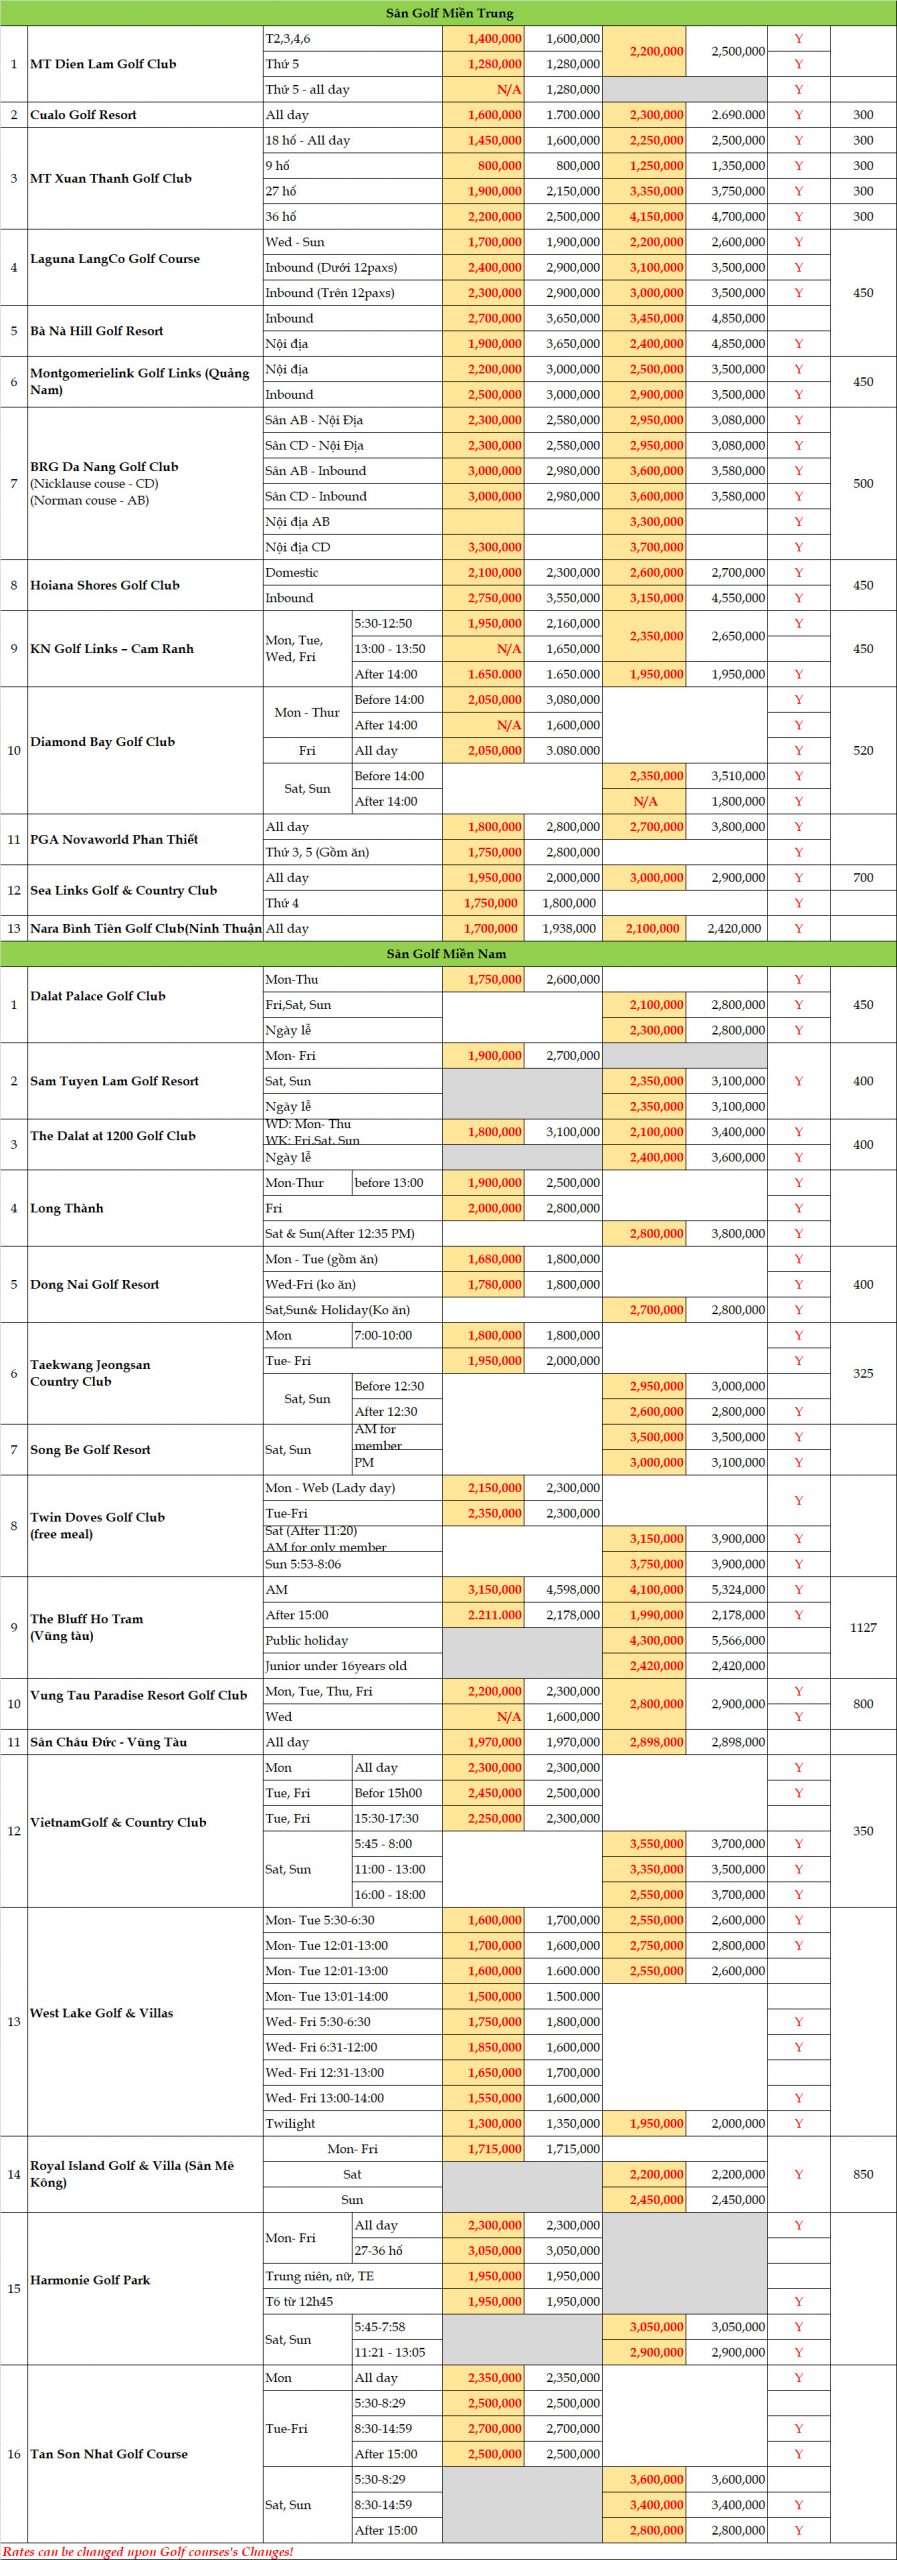
Task: Click 'Junior under 16years old' cell
Action: coord(352,1666)
